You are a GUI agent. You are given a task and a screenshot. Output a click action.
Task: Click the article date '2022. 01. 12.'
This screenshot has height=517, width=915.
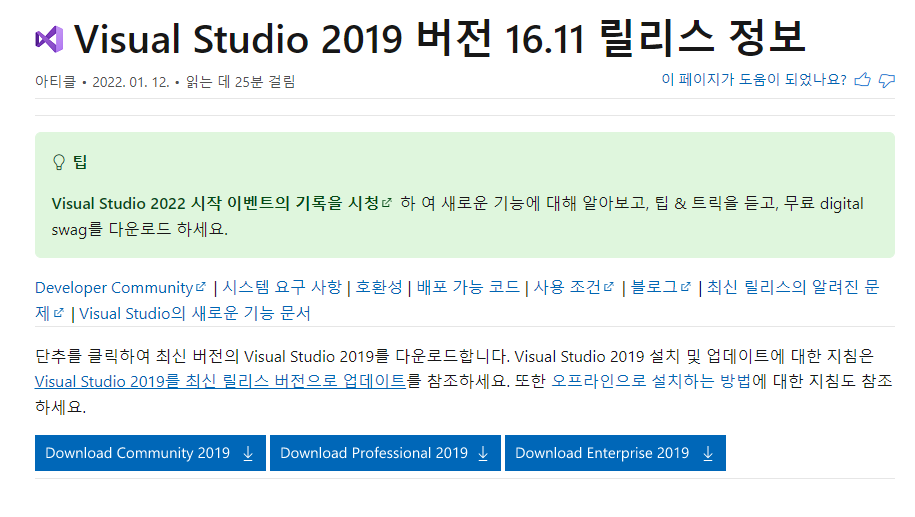131,82
